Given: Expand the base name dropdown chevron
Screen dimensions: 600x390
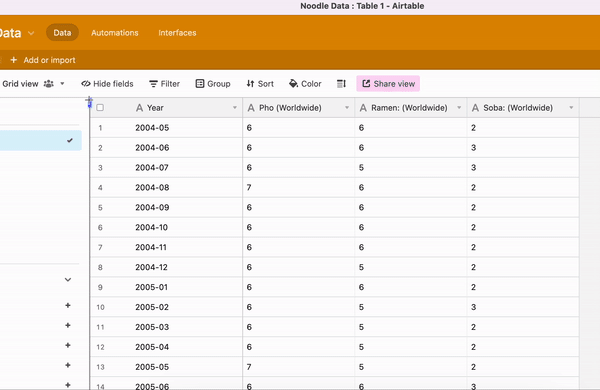Looking at the screenshot, I should (x=31, y=33).
